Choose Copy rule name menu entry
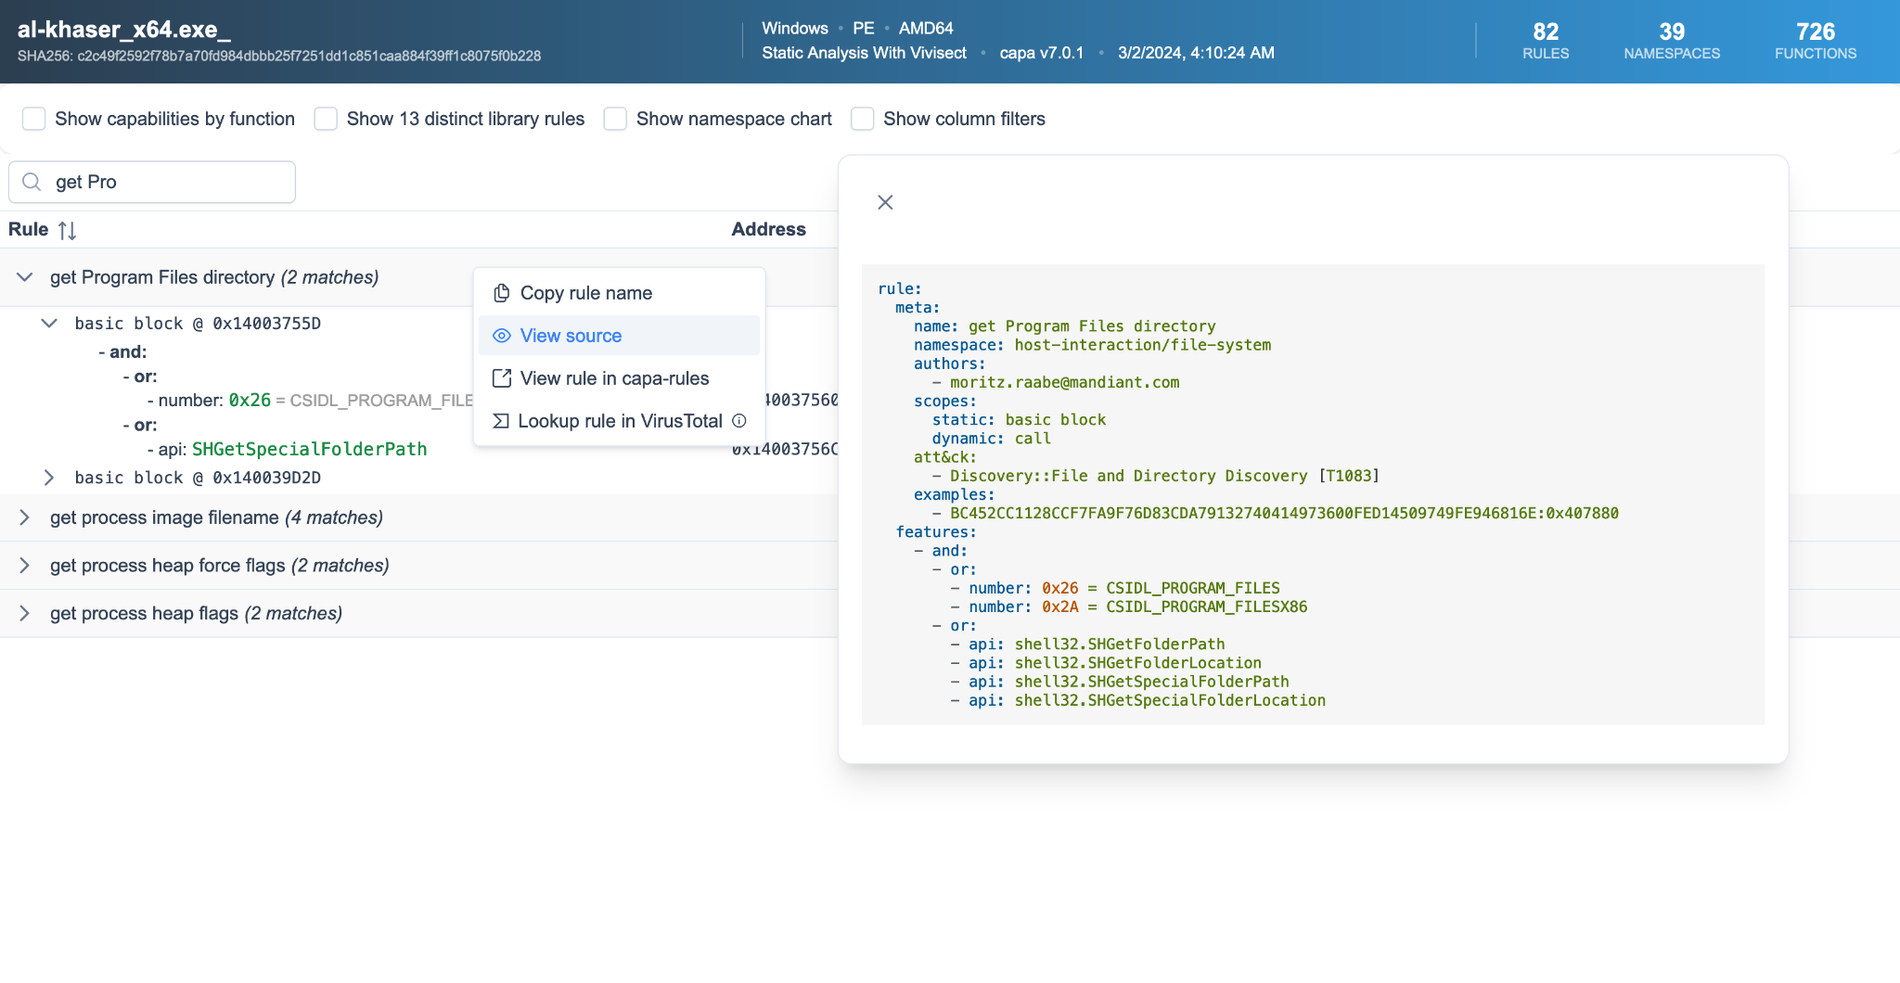 (x=619, y=293)
